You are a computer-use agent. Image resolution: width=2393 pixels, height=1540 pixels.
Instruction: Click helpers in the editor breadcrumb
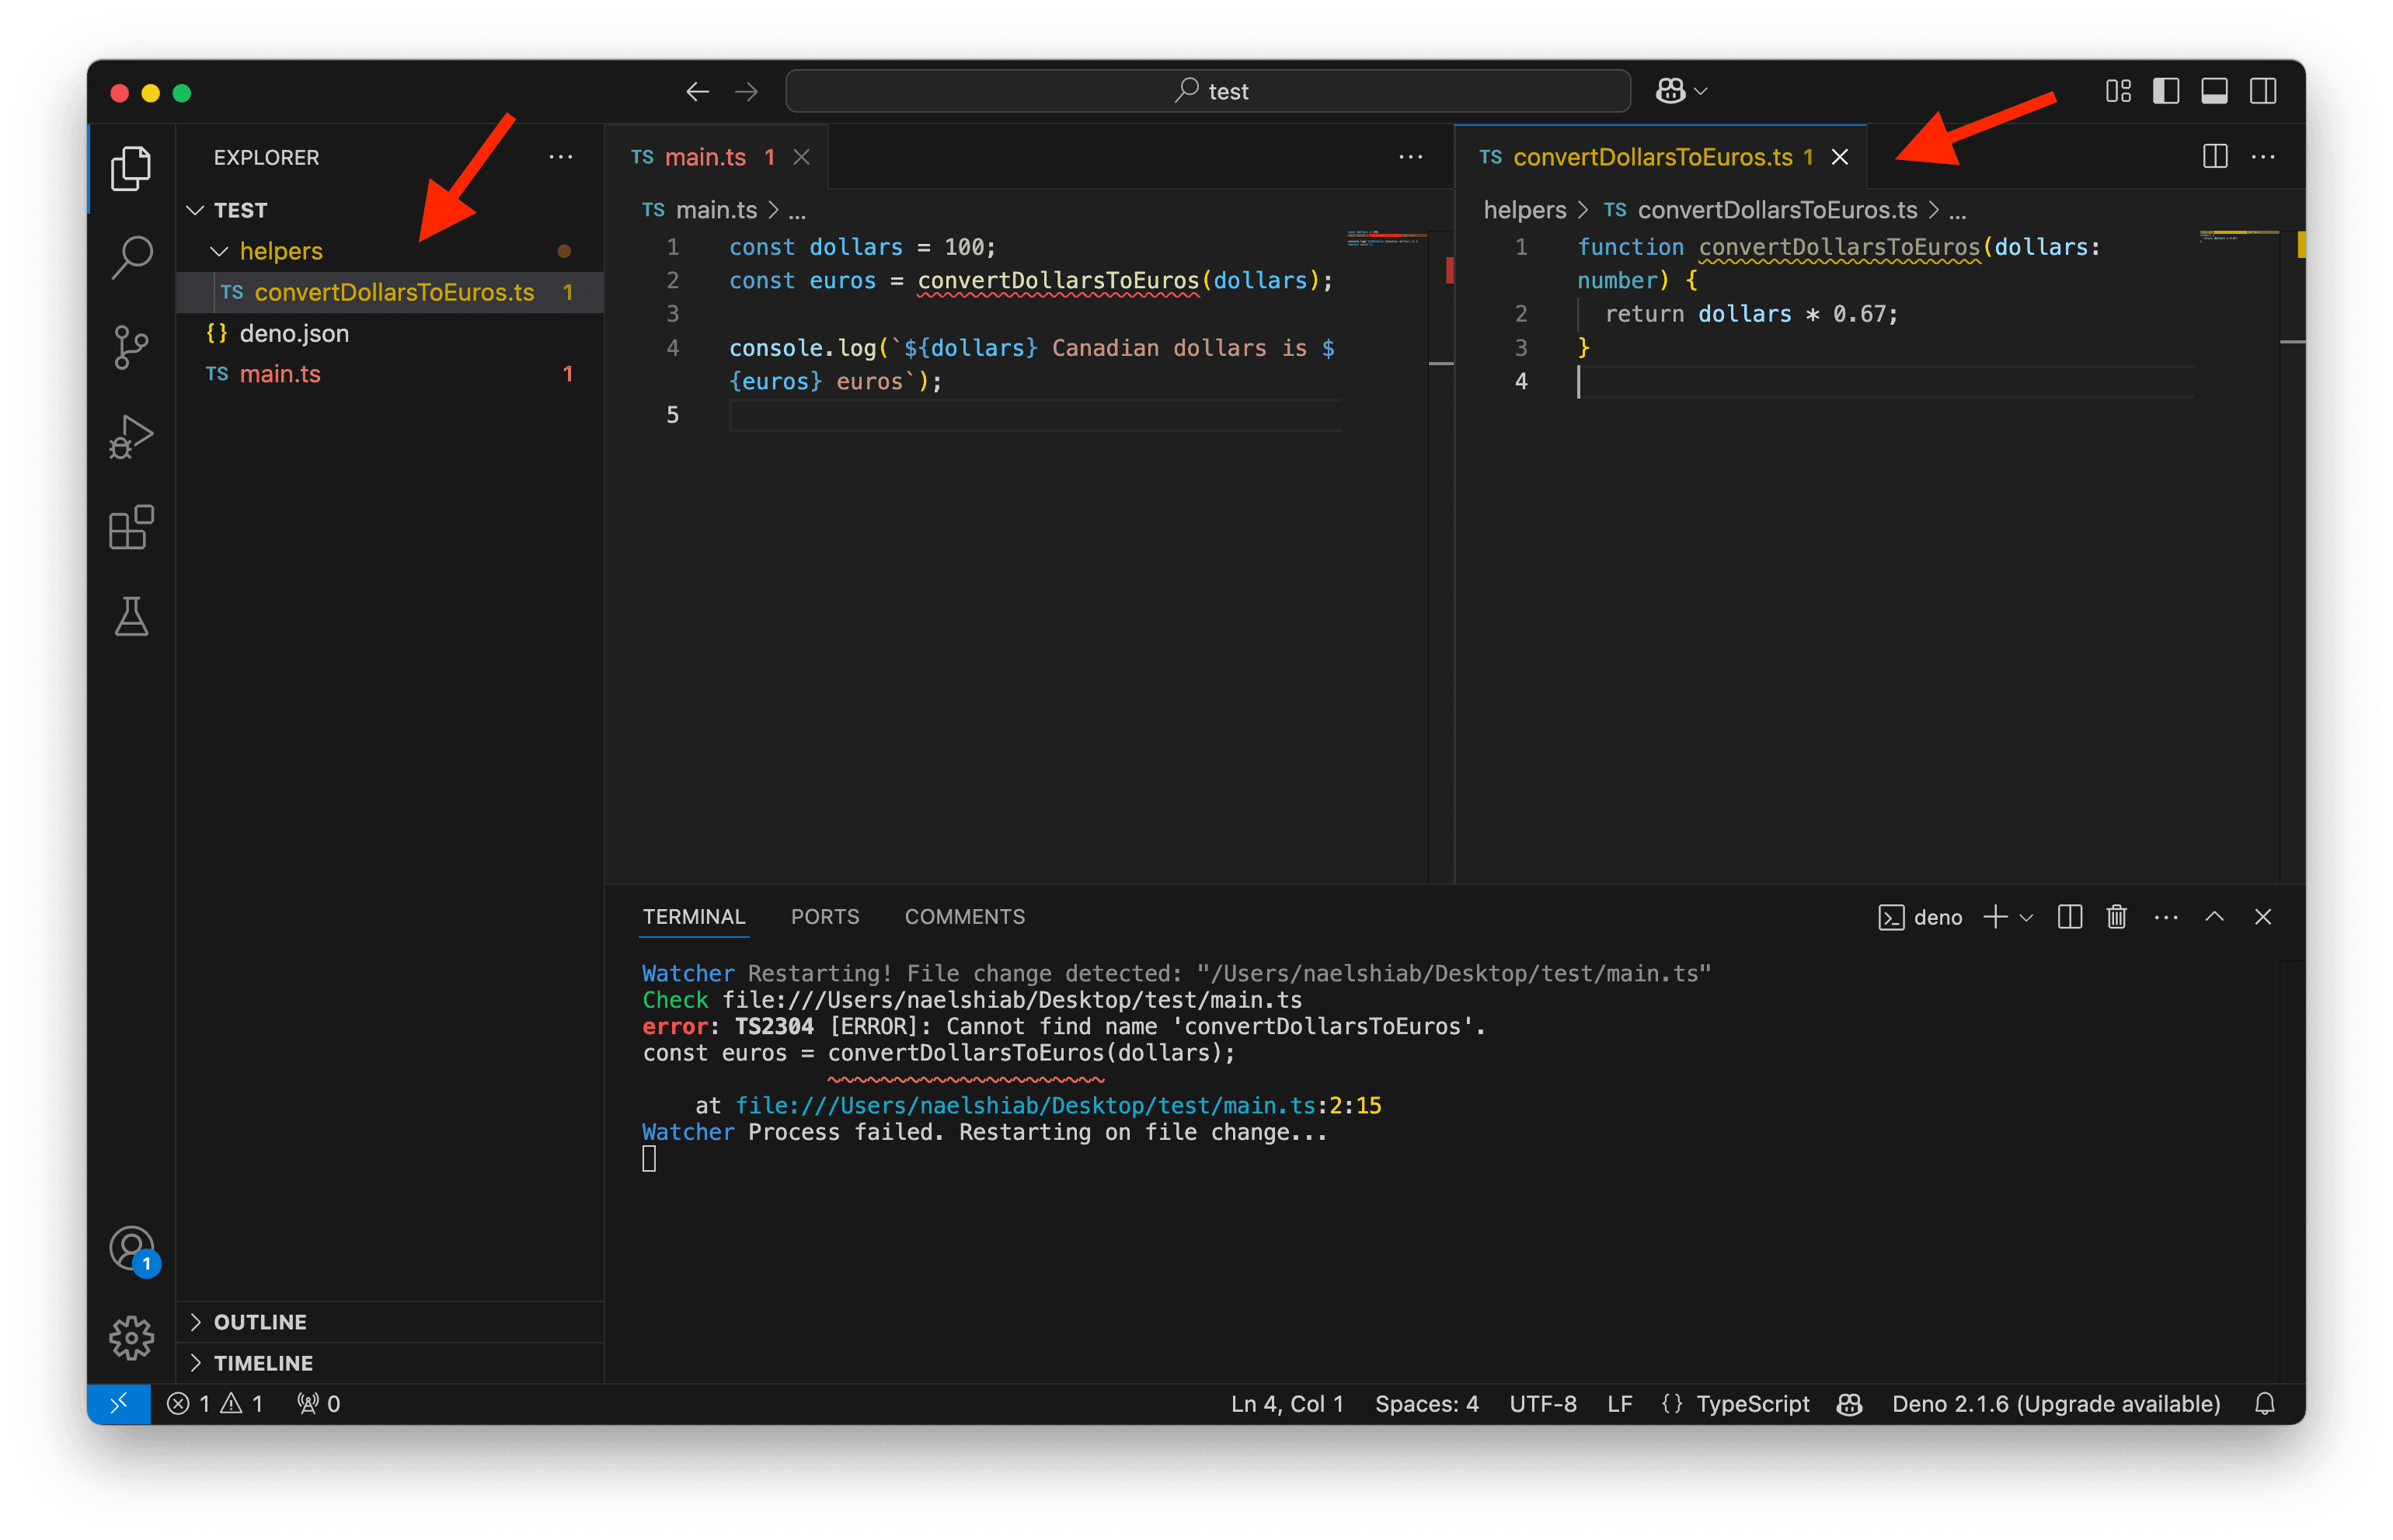pos(1524,210)
